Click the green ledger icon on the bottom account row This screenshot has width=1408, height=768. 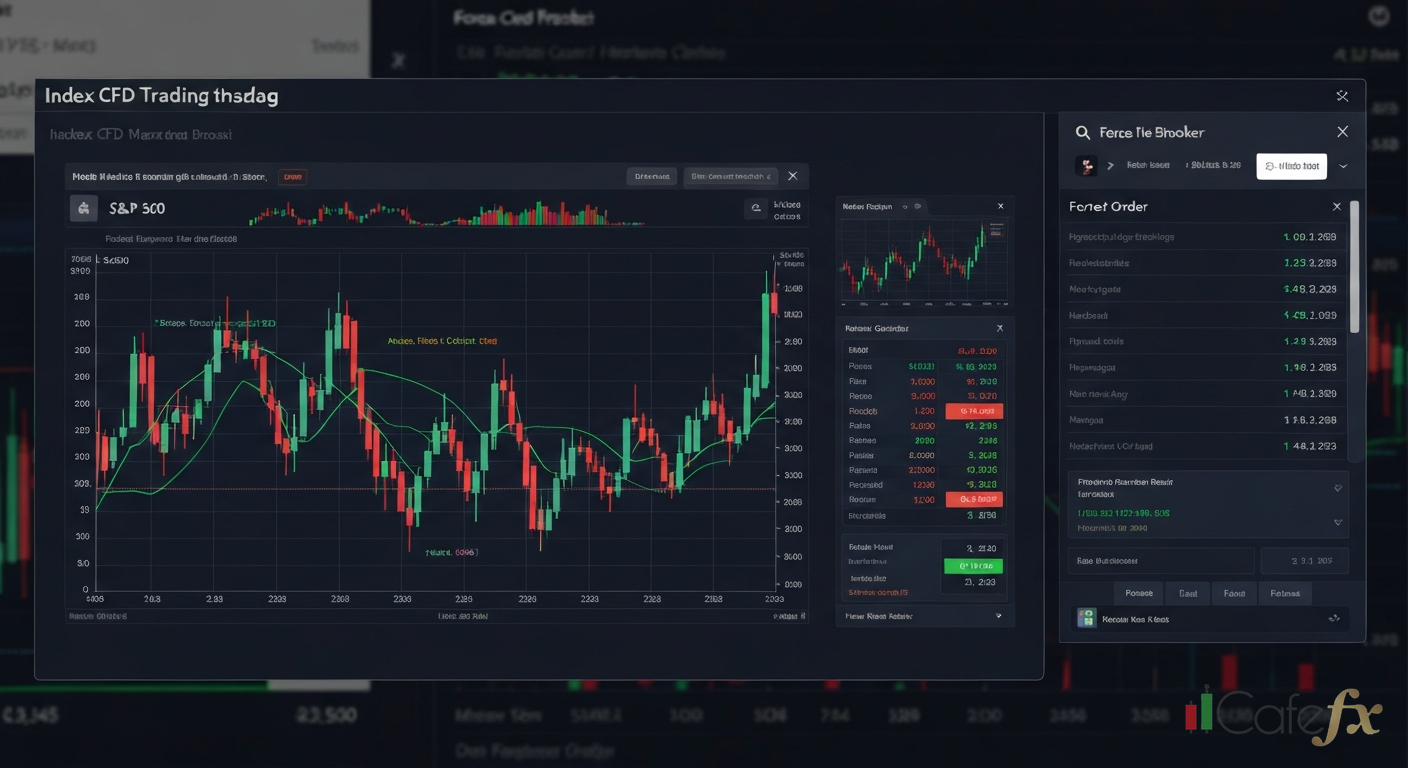pyautogui.click(x=1087, y=618)
